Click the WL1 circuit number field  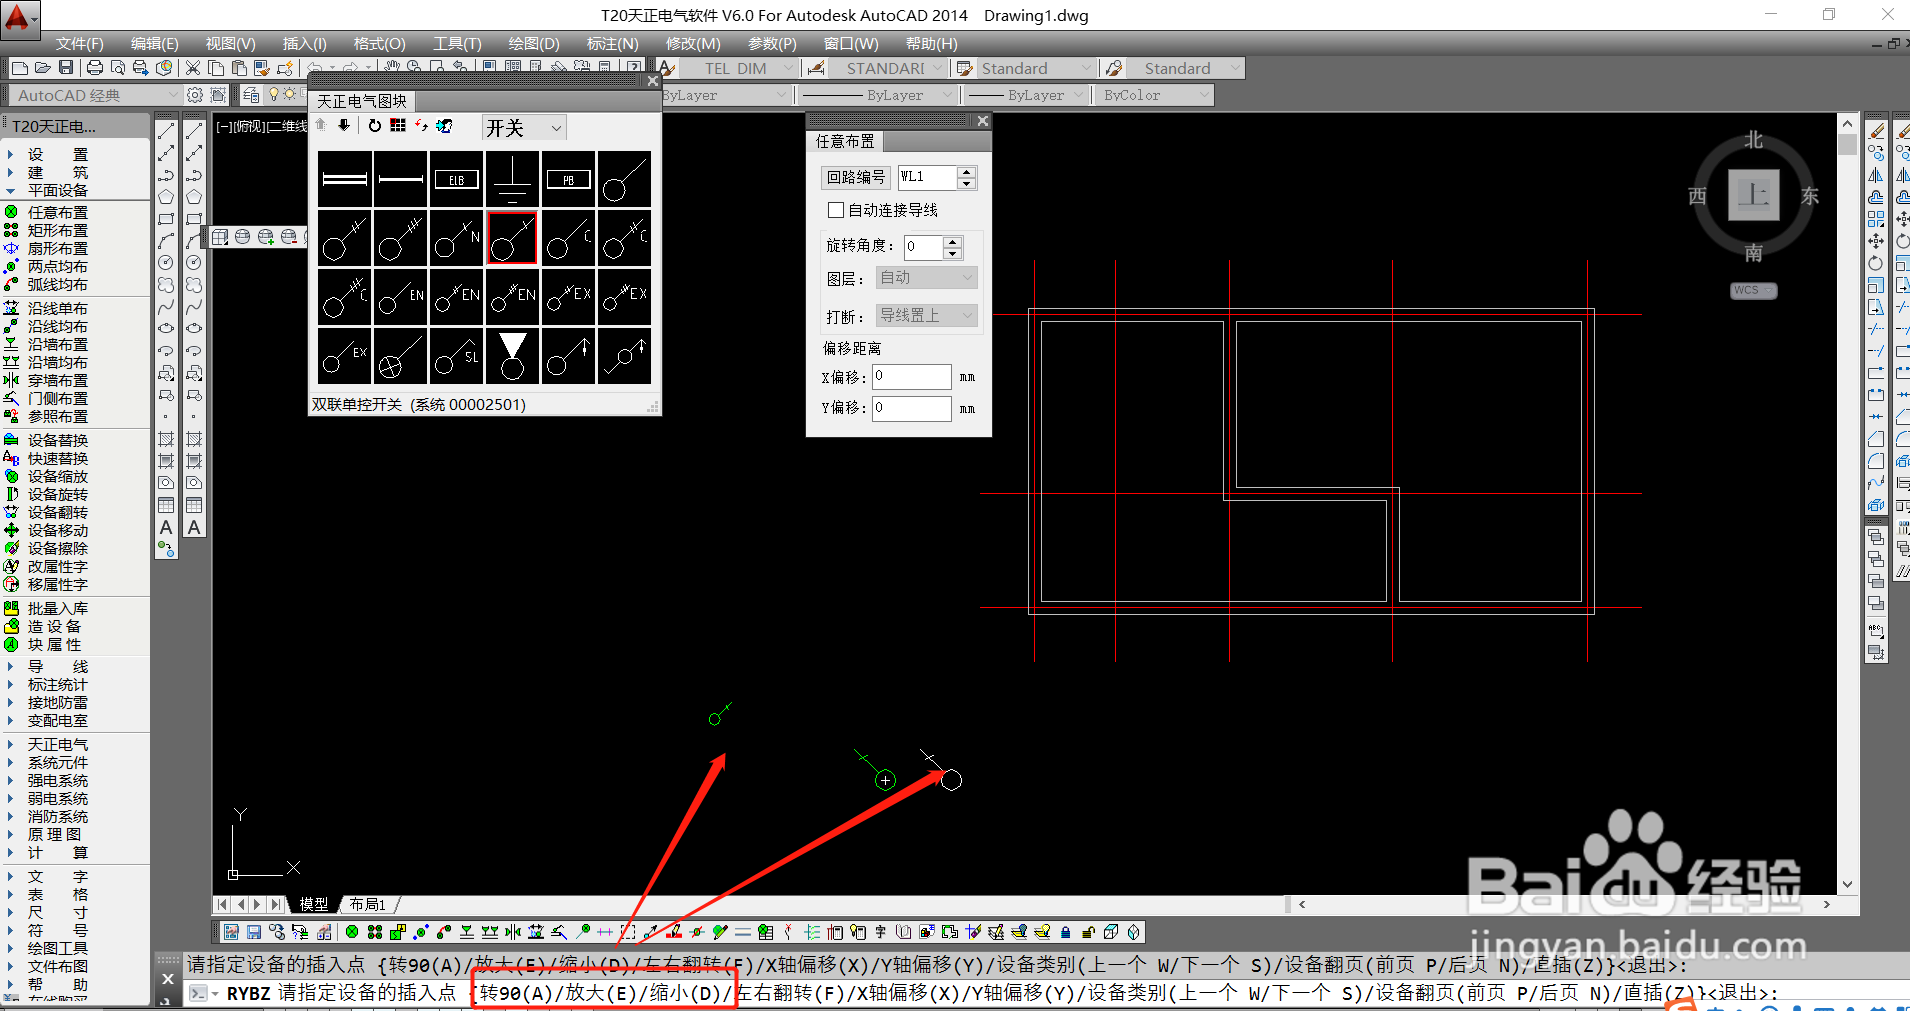point(927,177)
